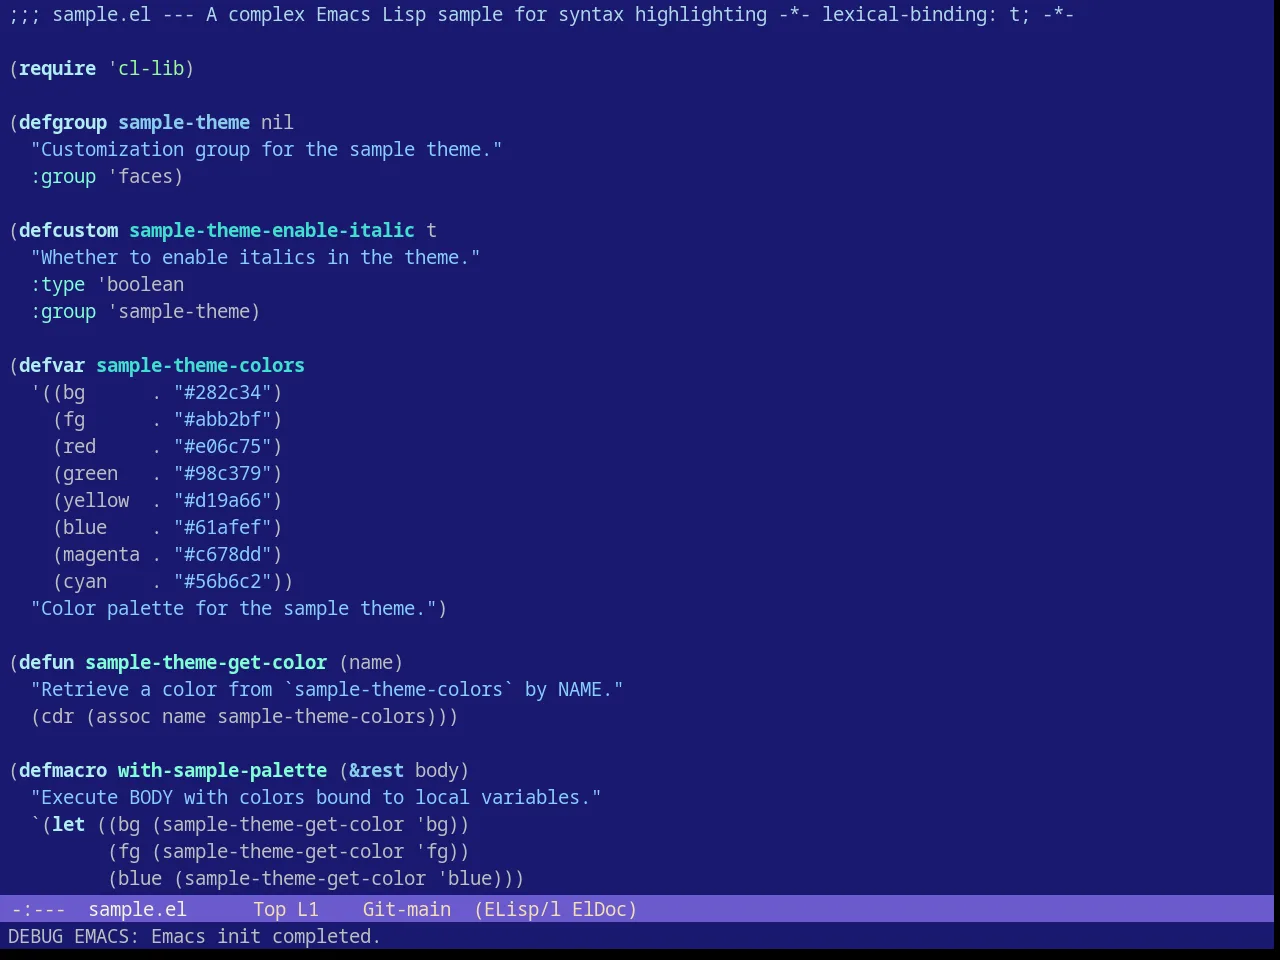Click the defun keyword
Viewport: 1280px width, 960px height.
point(46,662)
